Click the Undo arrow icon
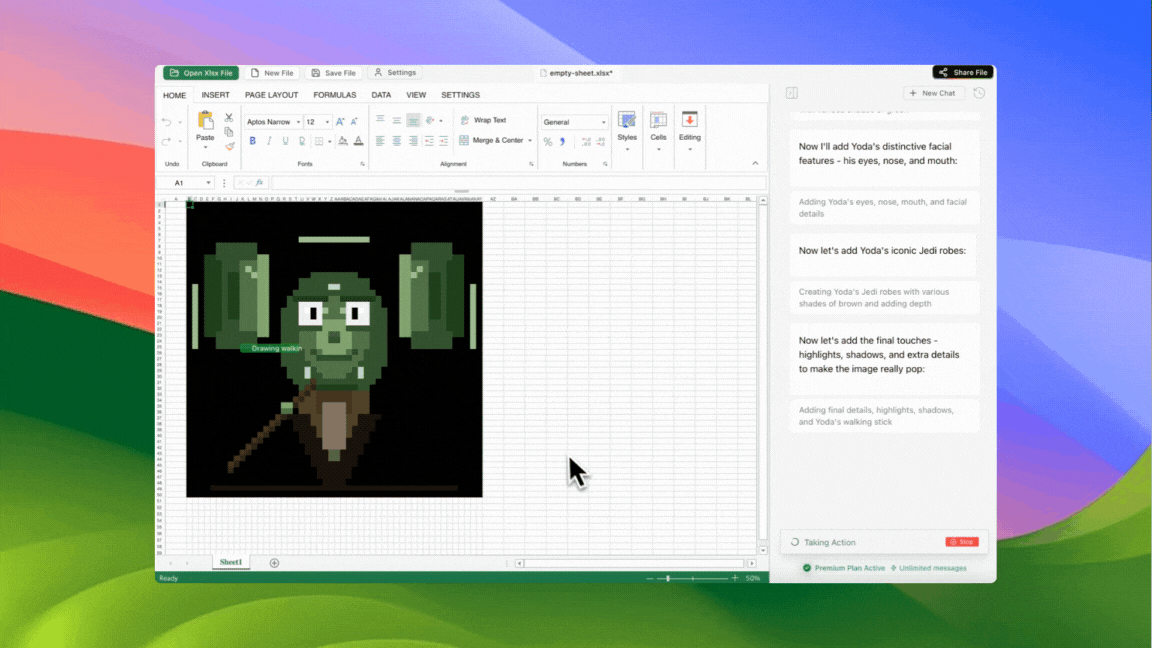Viewport: 1152px width, 648px height. [x=167, y=122]
